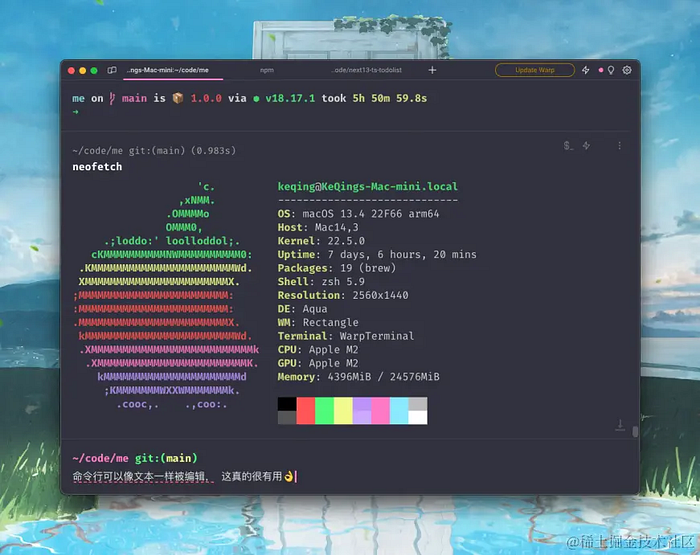Click the block command prompt icon
This screenshot has height=555, width=700.
(x=568, y=146)
